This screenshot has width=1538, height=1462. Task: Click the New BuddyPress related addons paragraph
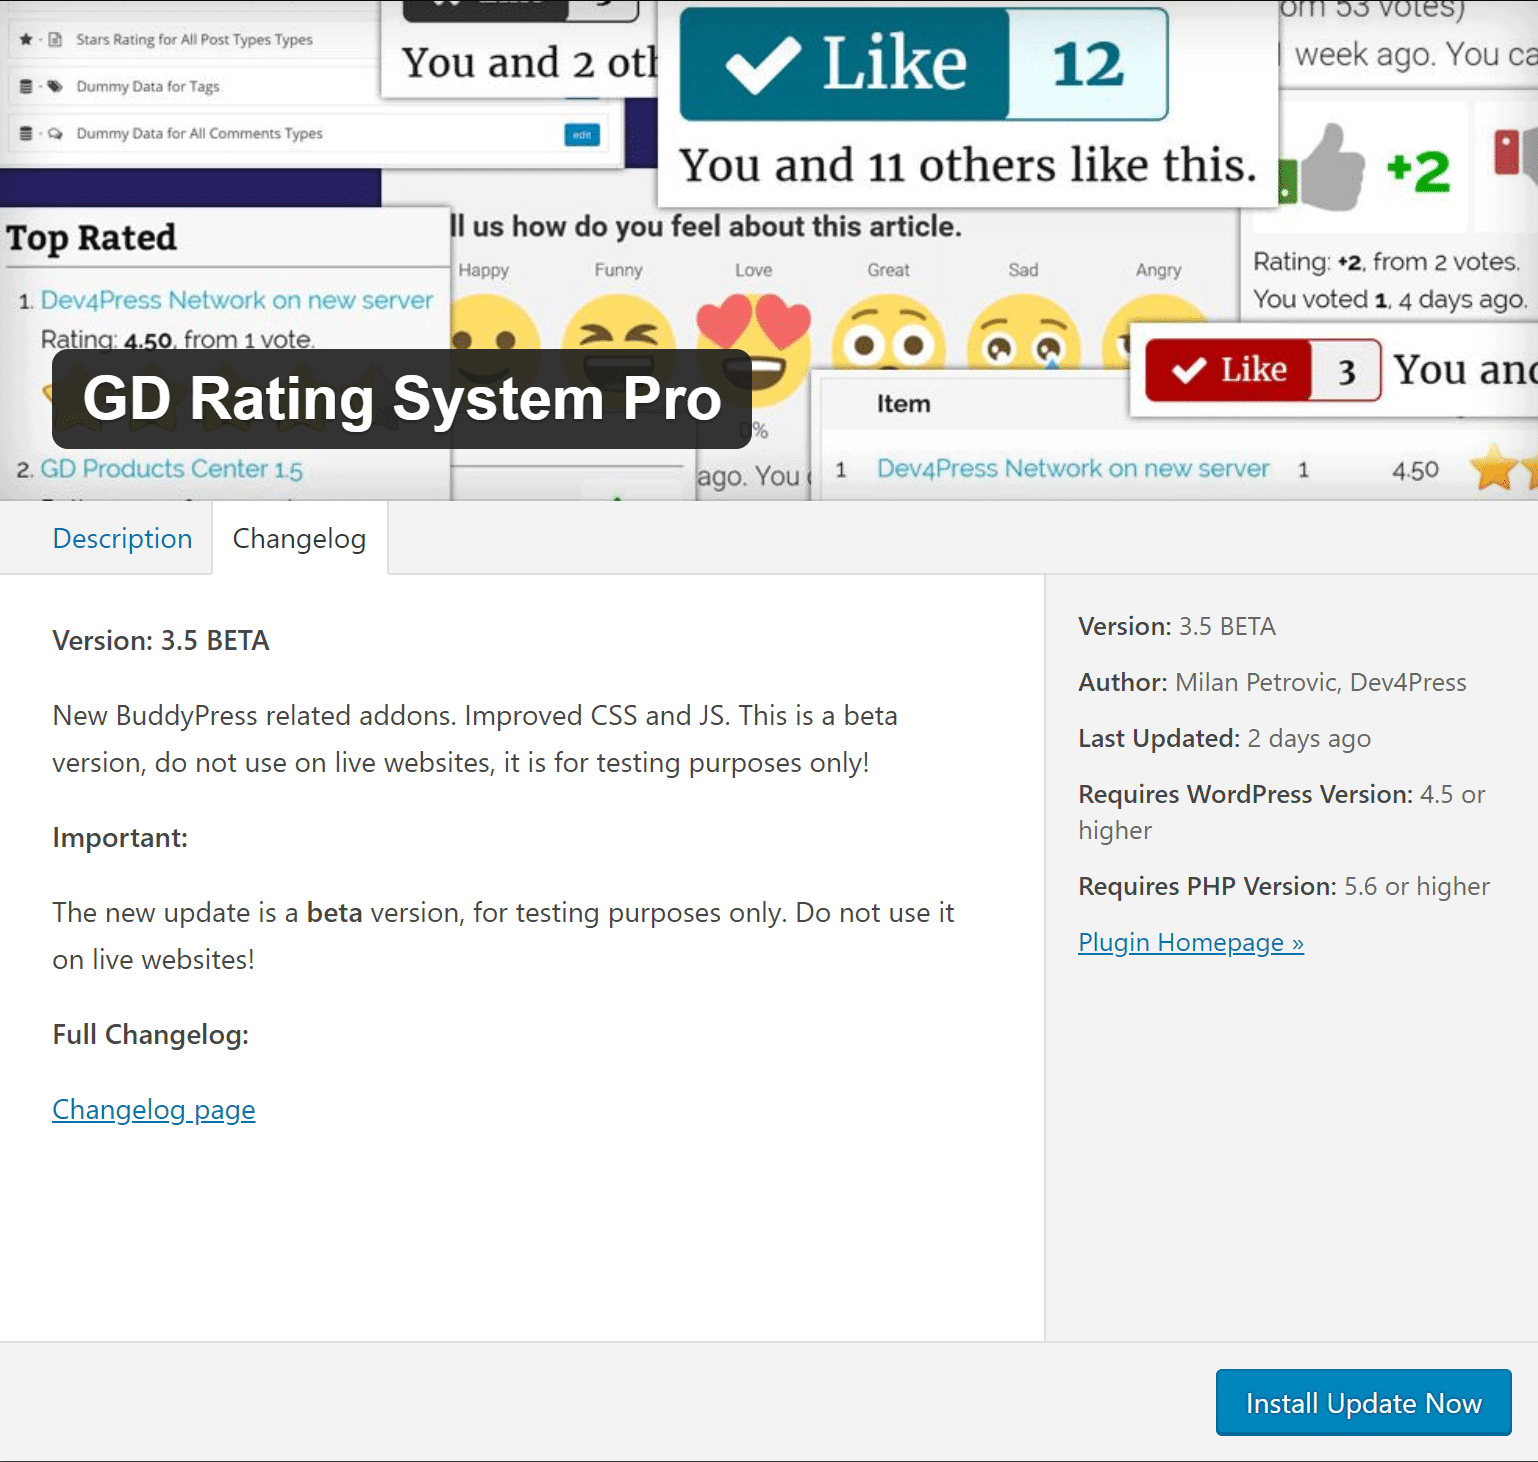(475, 739)
